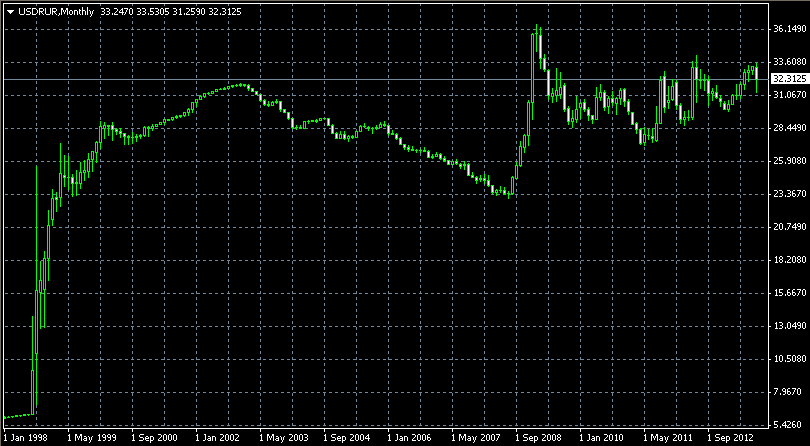Click the 33.6080 price scale label
Viewport: 810px width, 446px height.
pyautogui.click(x=790, y=62)
